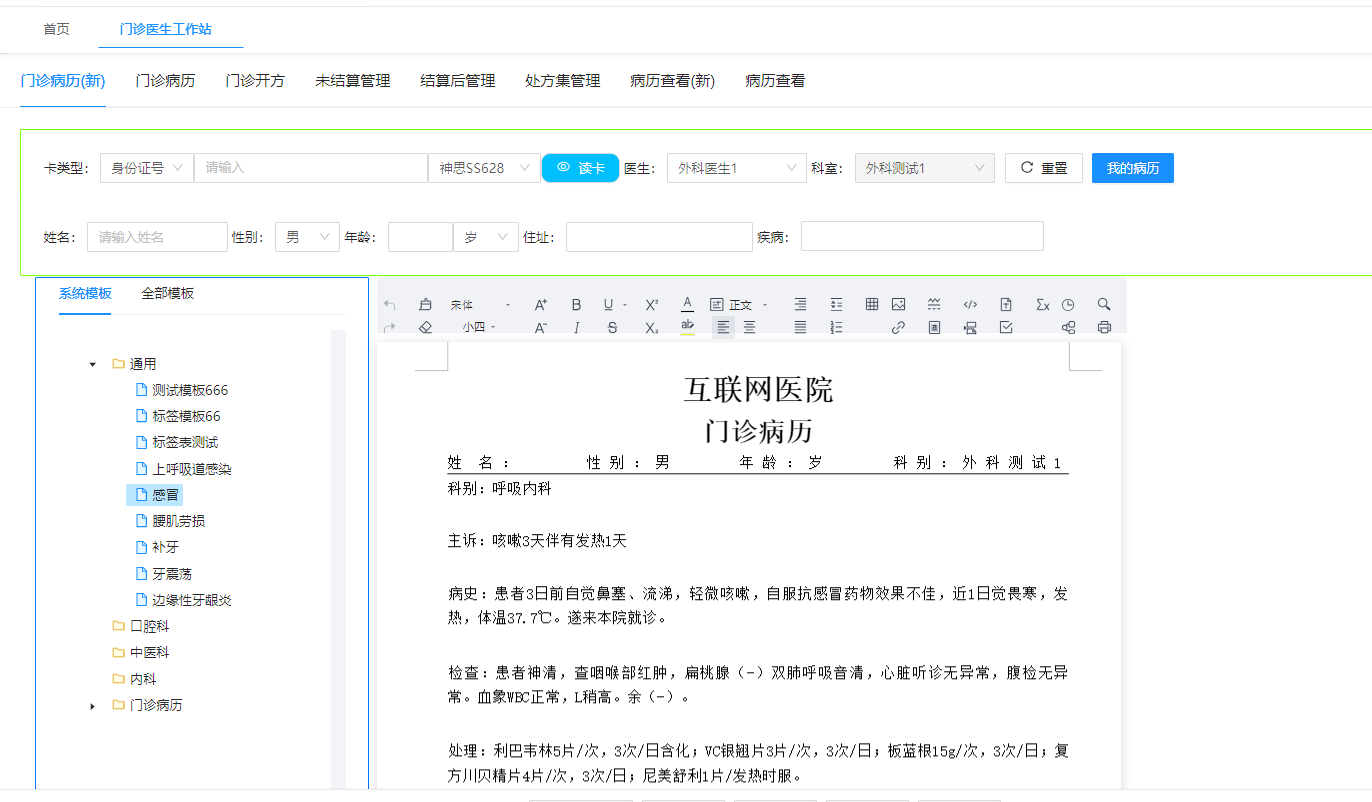Toggle left text alignment

click(x=722, y=327)
